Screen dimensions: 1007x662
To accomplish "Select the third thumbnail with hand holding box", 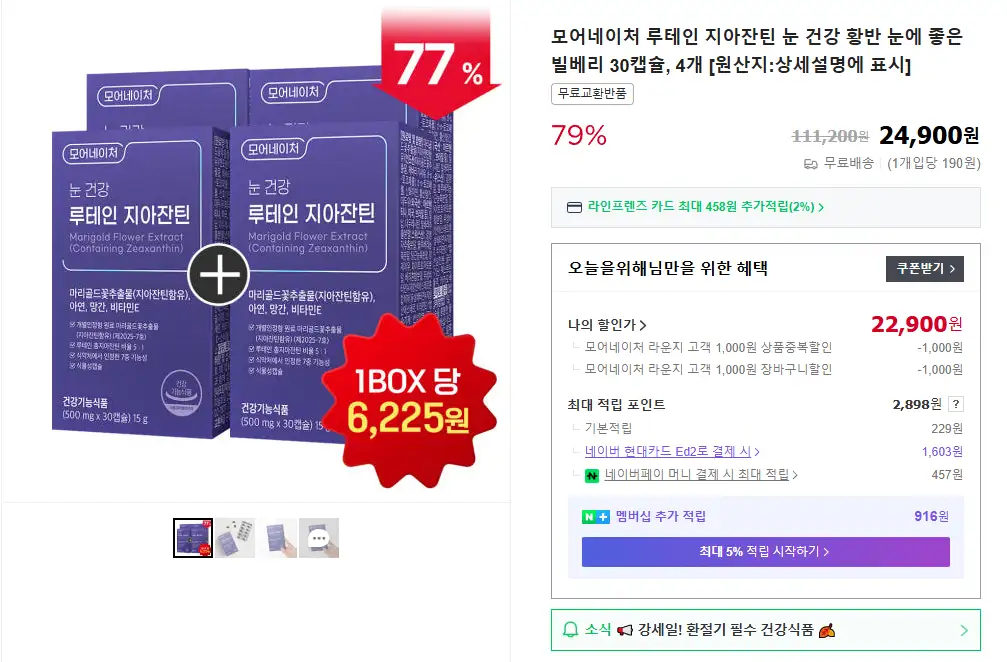I will (277, 538).
